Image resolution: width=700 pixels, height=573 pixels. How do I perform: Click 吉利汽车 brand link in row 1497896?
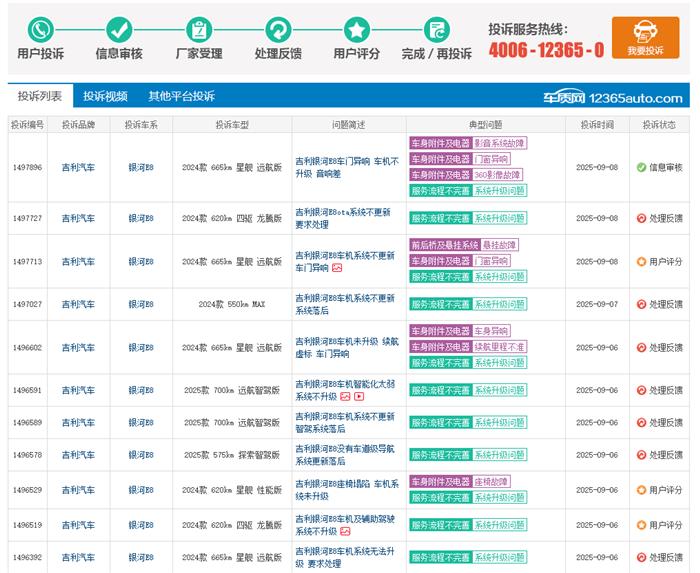(78, 167)
